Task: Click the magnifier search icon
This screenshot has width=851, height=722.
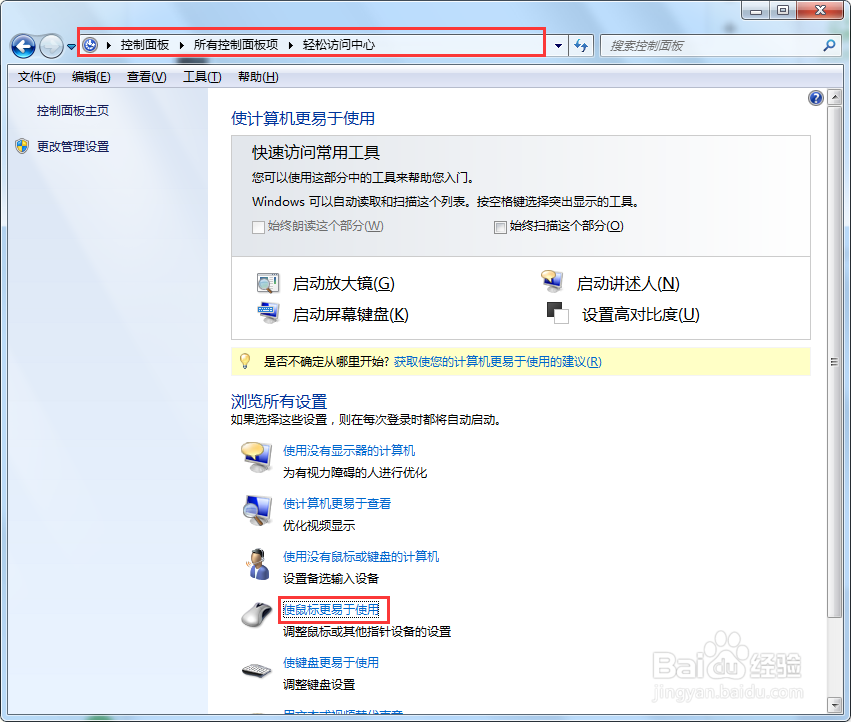Action: coord(829,46)
